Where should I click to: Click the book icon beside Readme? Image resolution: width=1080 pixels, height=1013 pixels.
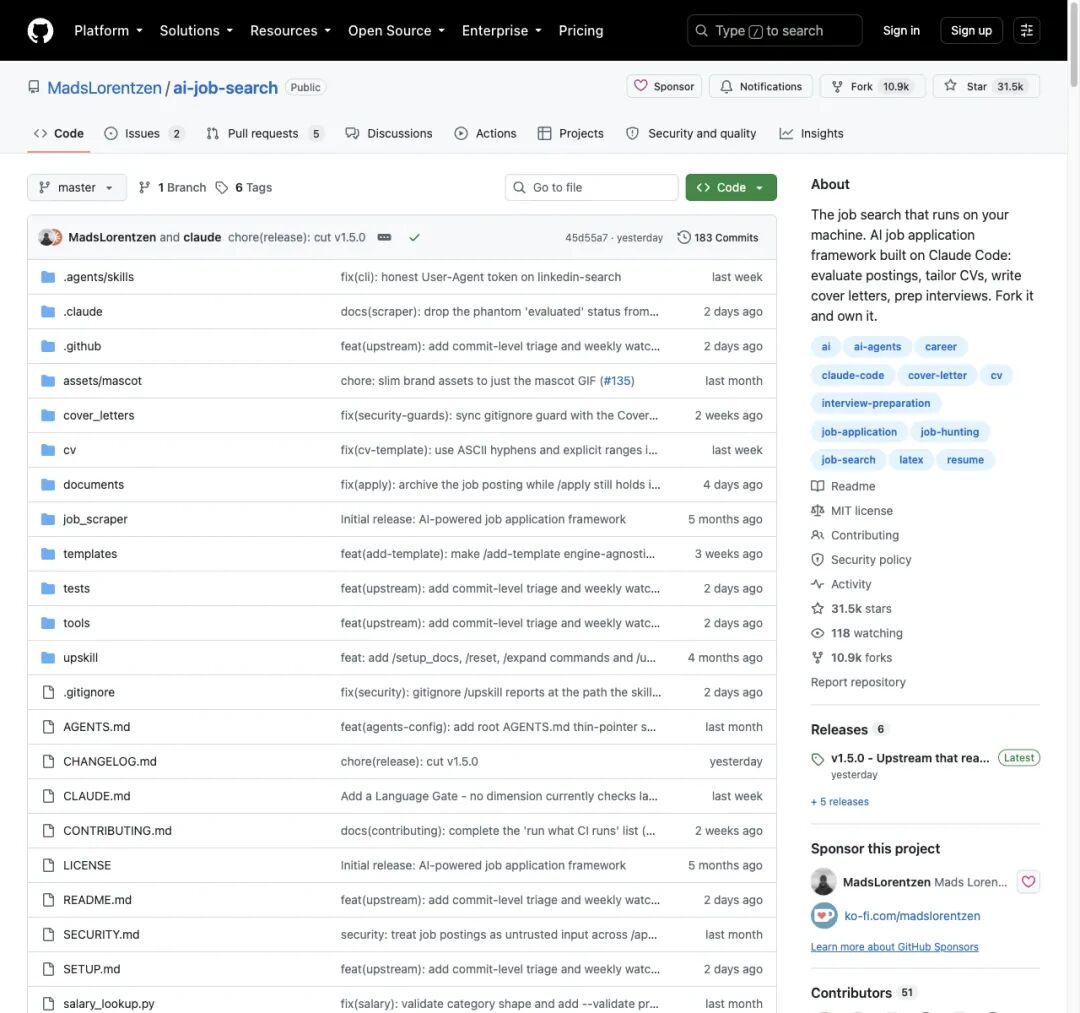coord(818,486)
